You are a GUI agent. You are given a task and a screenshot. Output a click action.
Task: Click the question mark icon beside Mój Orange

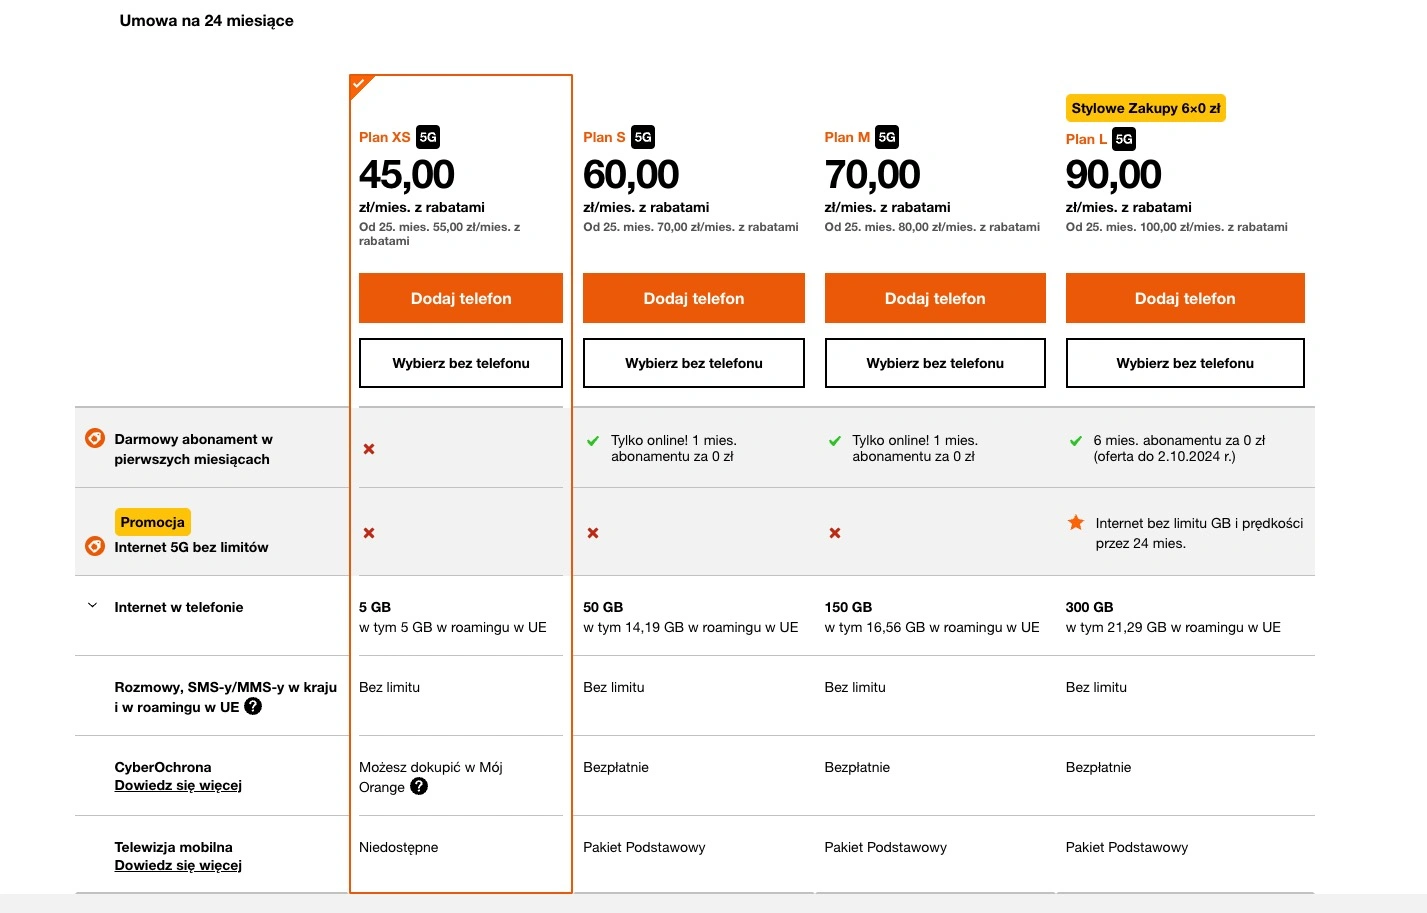pos(419,786)
